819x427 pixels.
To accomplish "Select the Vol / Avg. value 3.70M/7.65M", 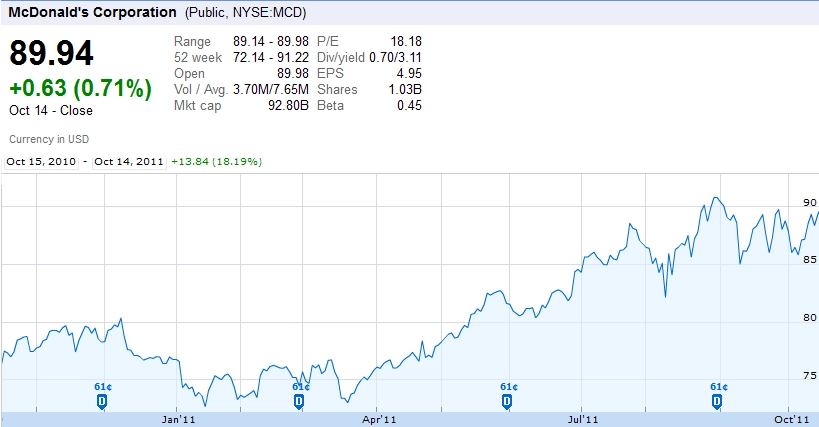I will 271,90.
